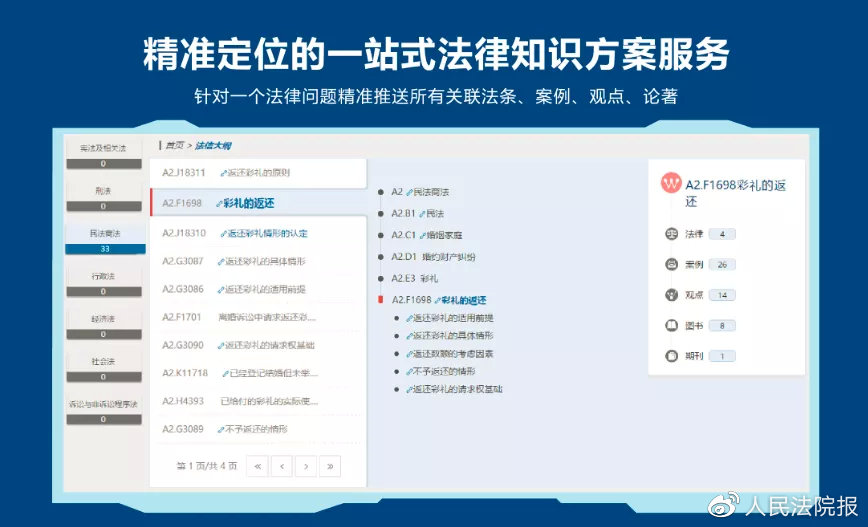Image resolution: width=868 pixels, height=527 pixels.
Task: Open list row A2.G3087 返还彩礼的具体情形
Action: [x=258, y=261]
